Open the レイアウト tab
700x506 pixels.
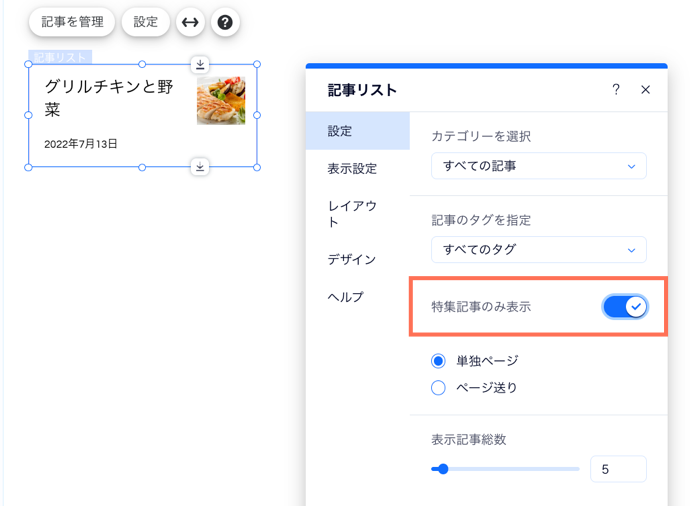click(x=352, y=214)
